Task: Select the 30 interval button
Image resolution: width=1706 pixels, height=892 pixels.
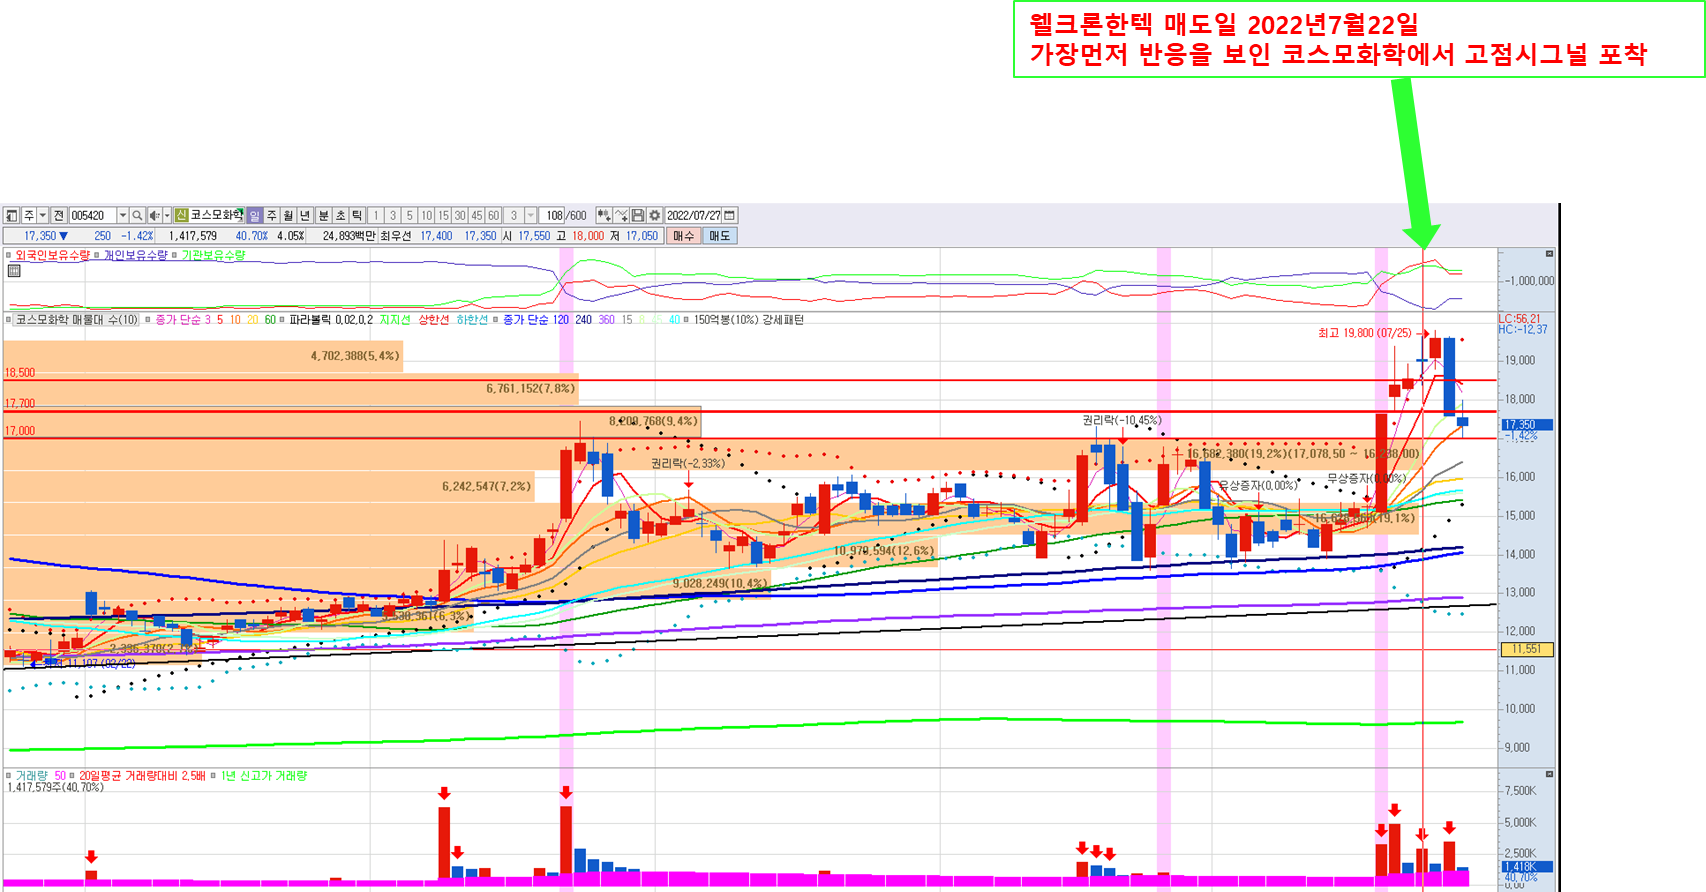Action: (460, 215)
